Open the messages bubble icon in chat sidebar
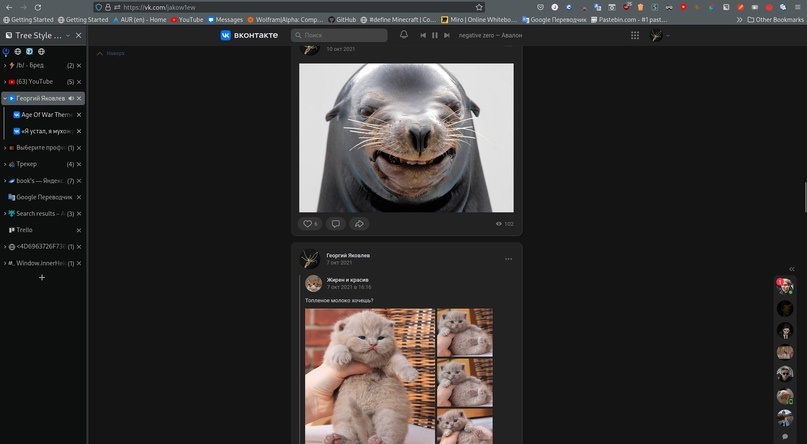Image resolution: width=807 pixels, height=444 pixels. (785, 436)
